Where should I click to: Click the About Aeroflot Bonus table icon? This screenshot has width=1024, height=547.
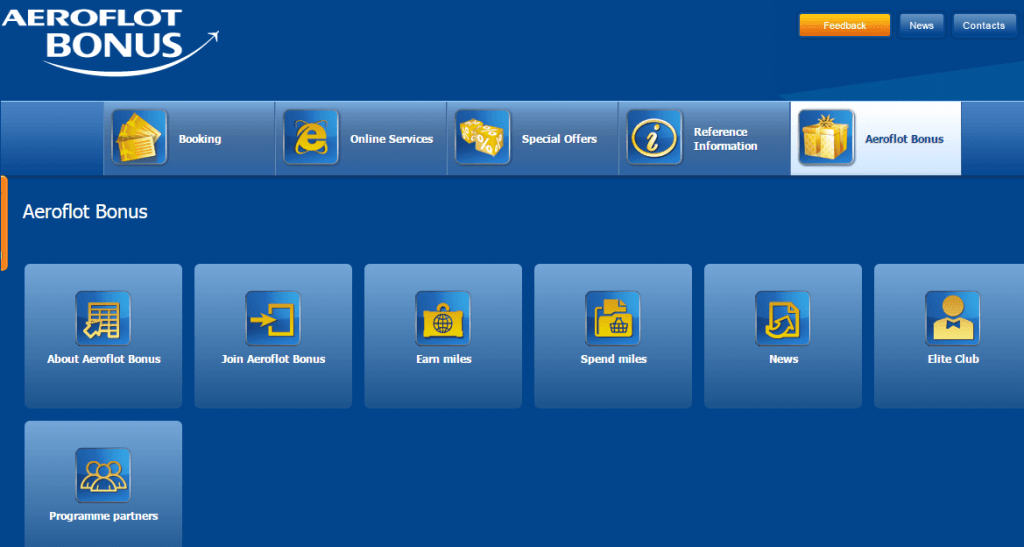point(103,318)
